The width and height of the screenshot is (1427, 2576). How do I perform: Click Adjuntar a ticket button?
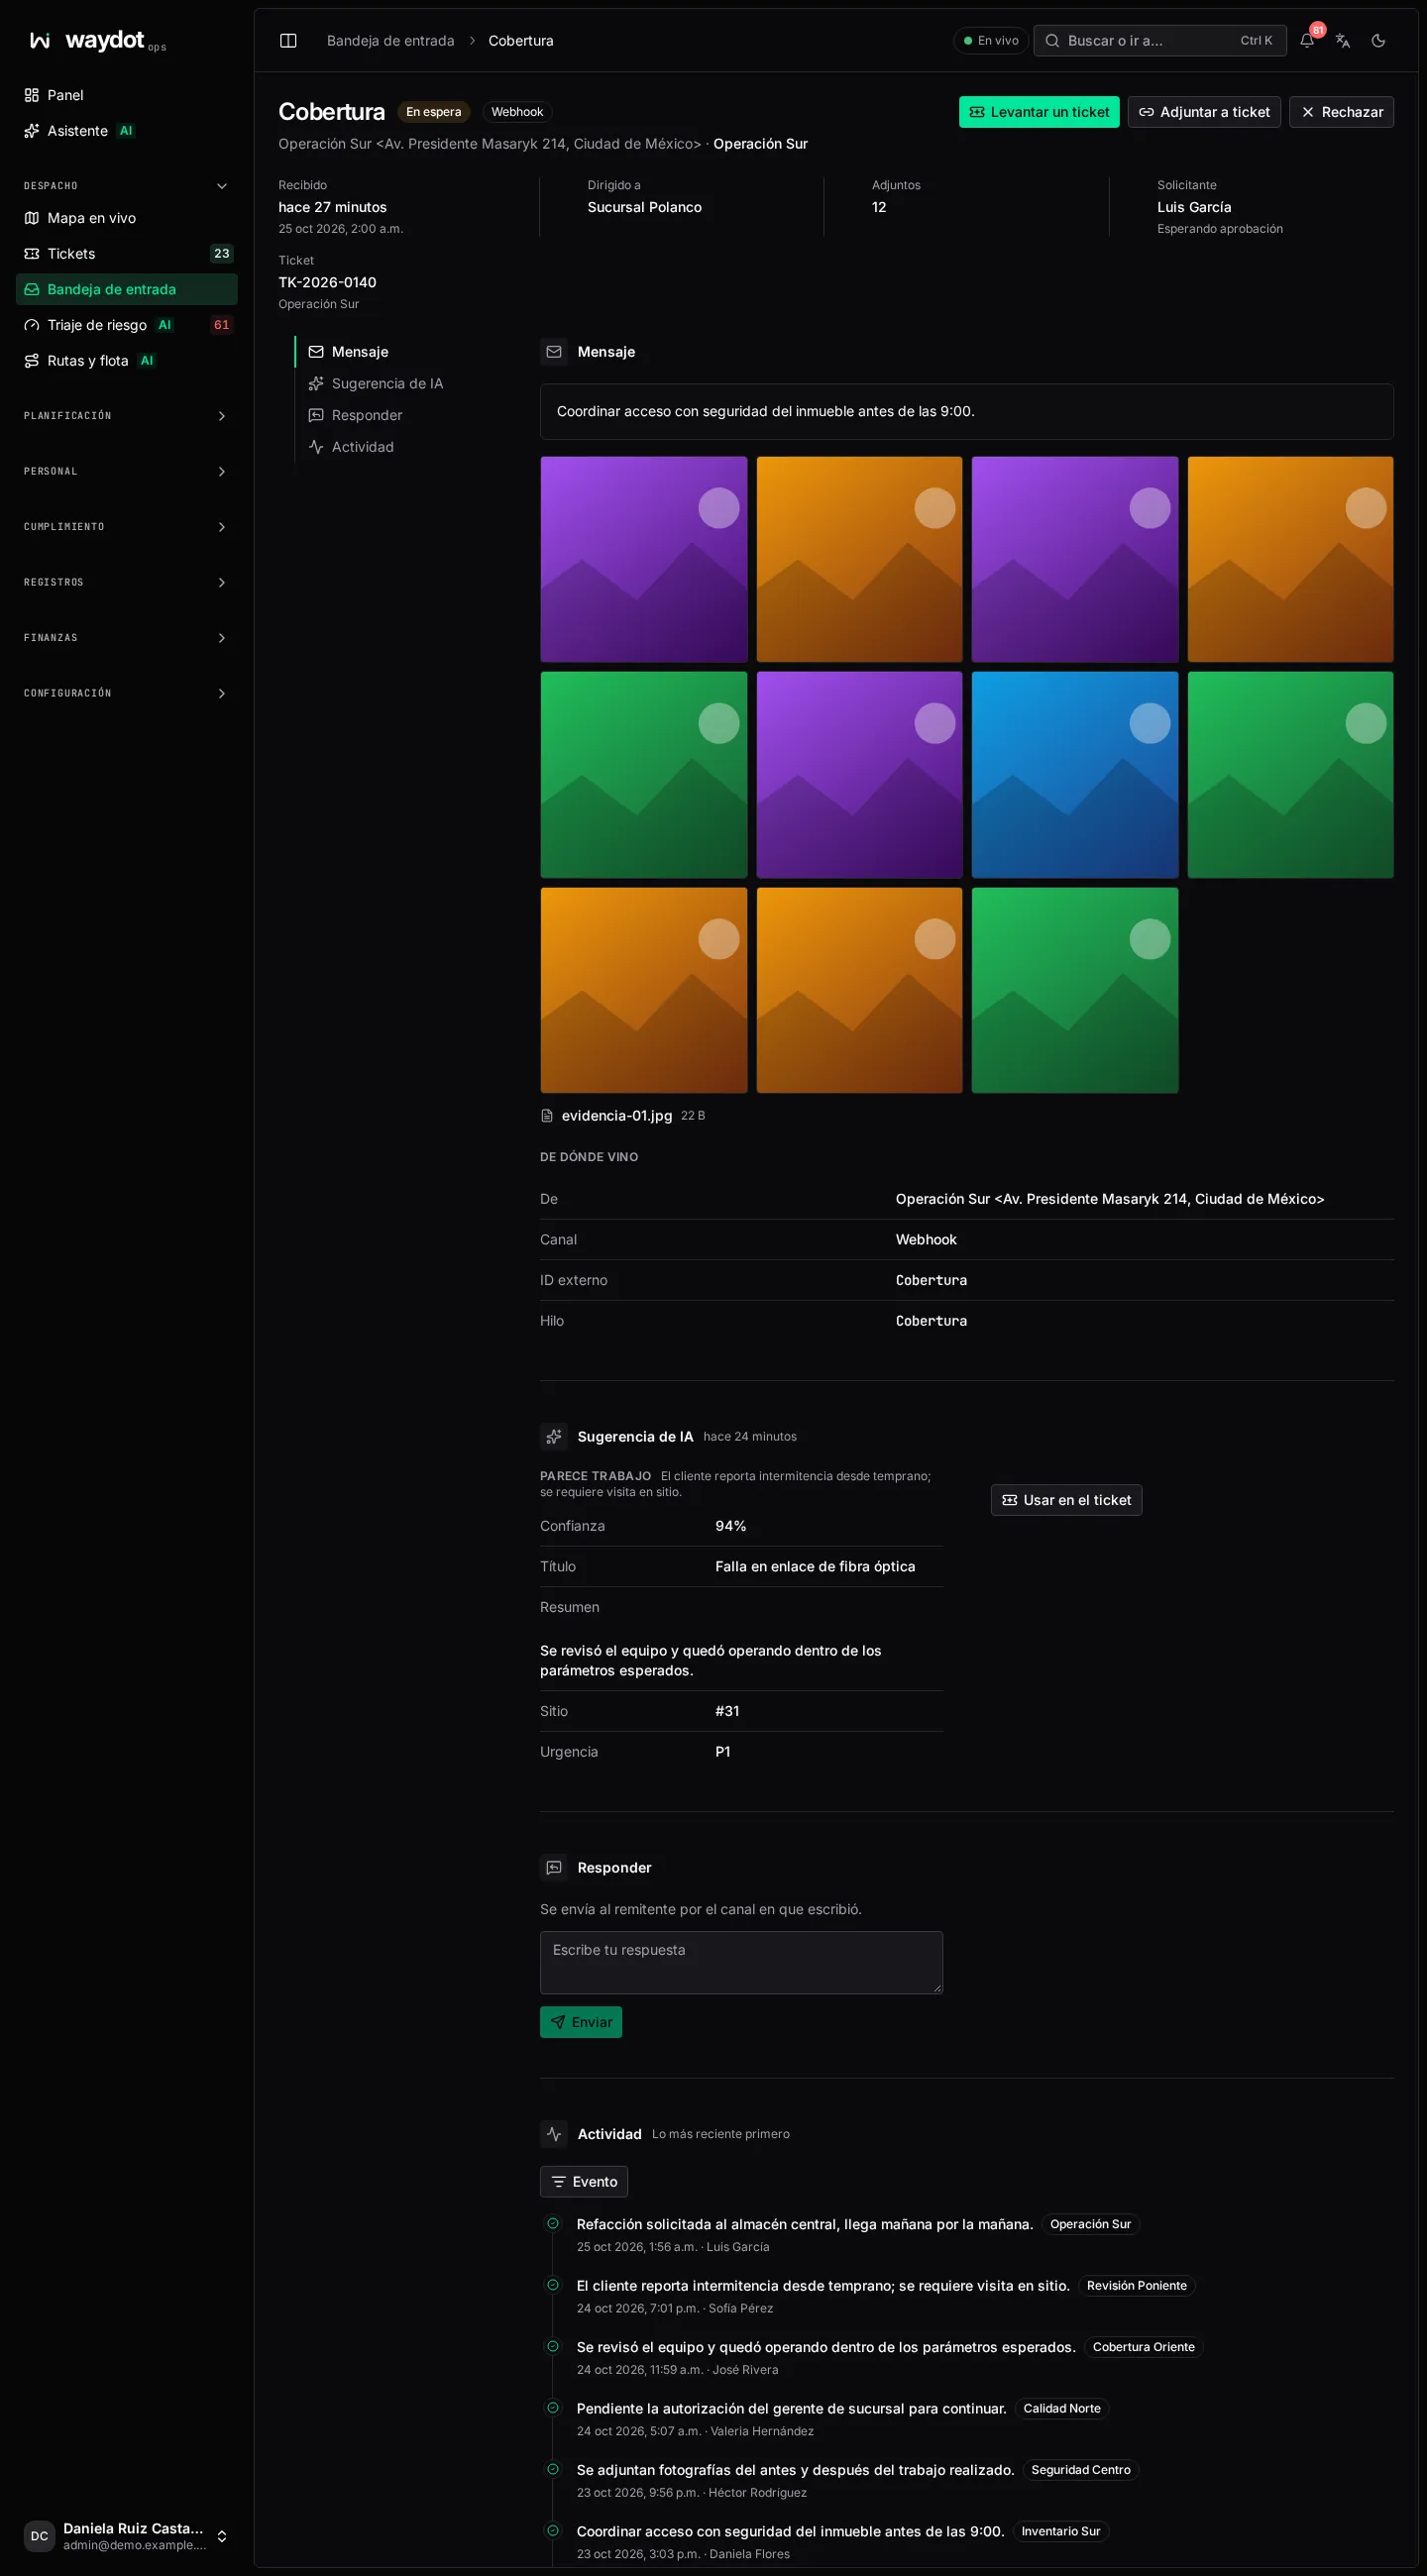1204,112
